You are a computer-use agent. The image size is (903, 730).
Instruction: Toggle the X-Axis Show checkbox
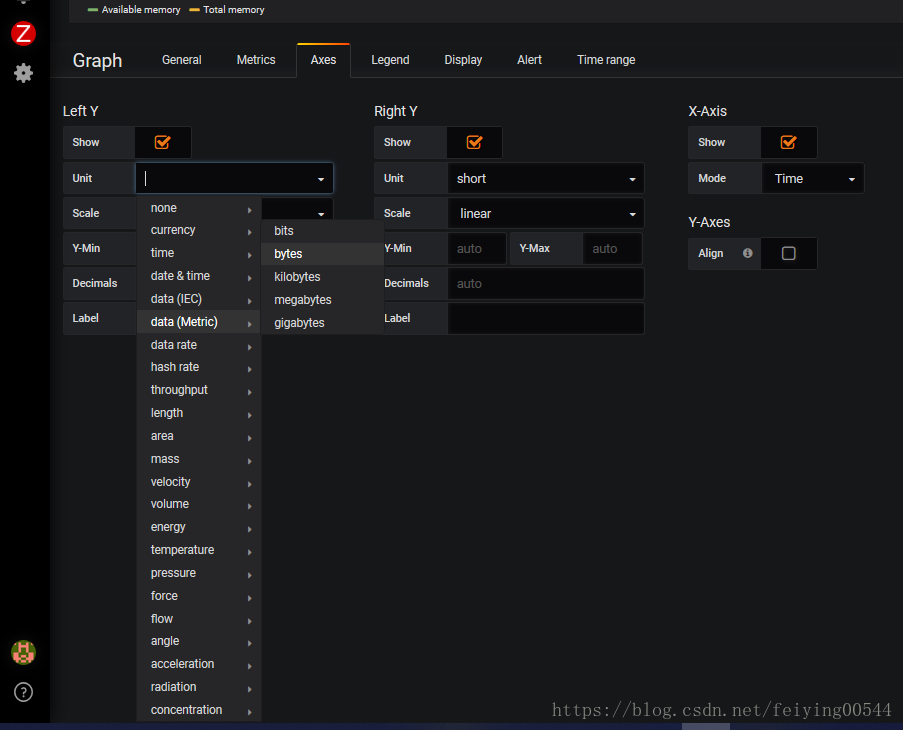pos(788,142)
